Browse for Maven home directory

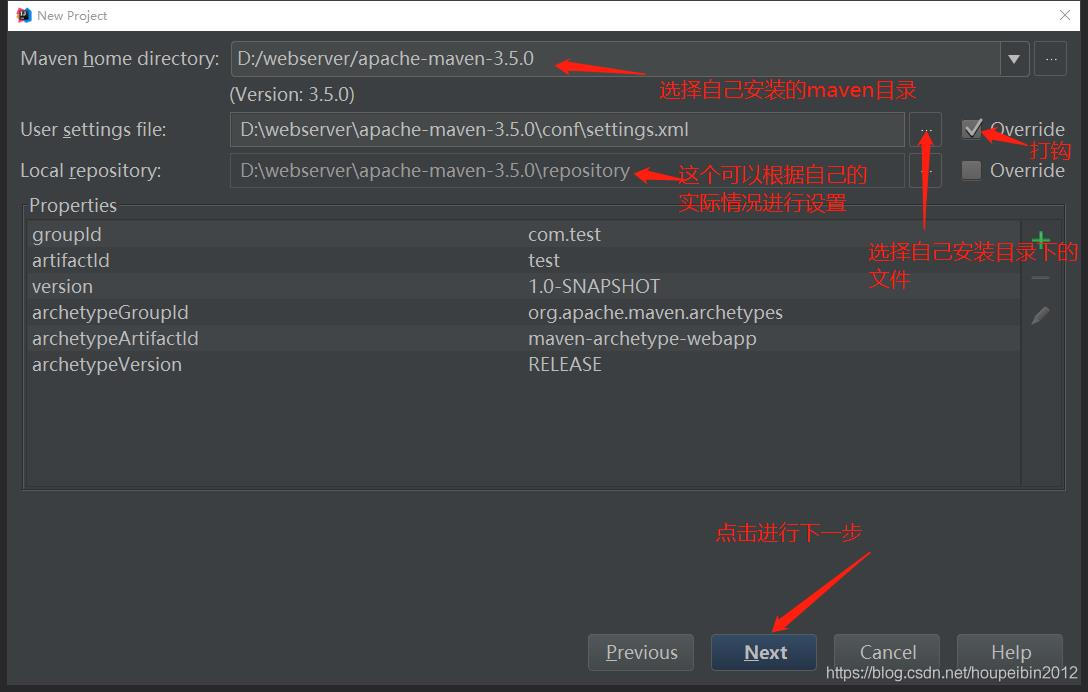coord(1050,59)
